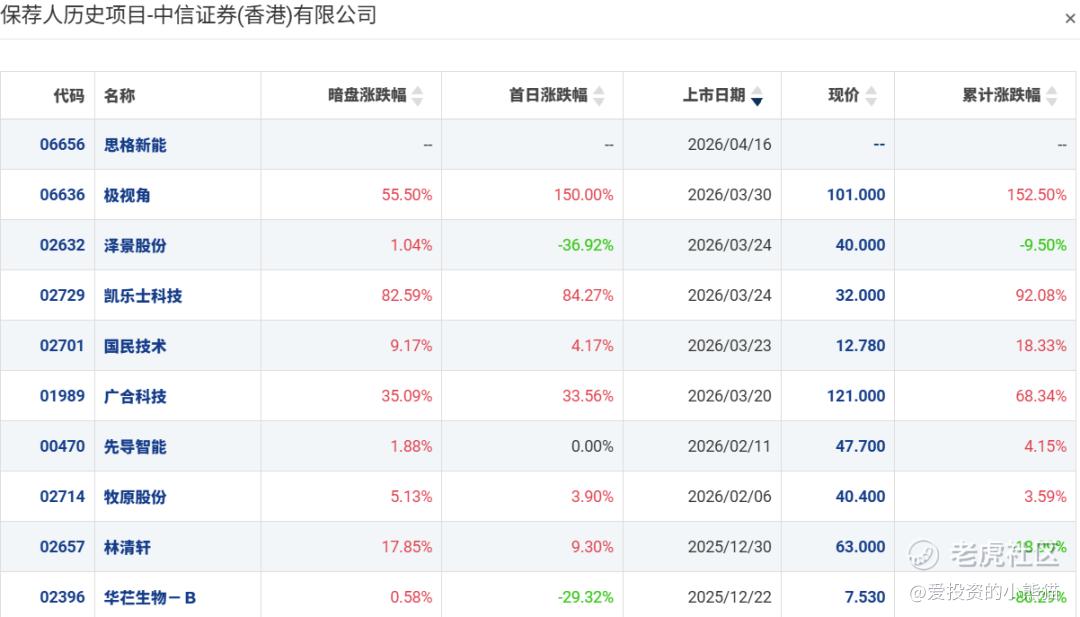Select first-day change -36.92%

point(585,245)
